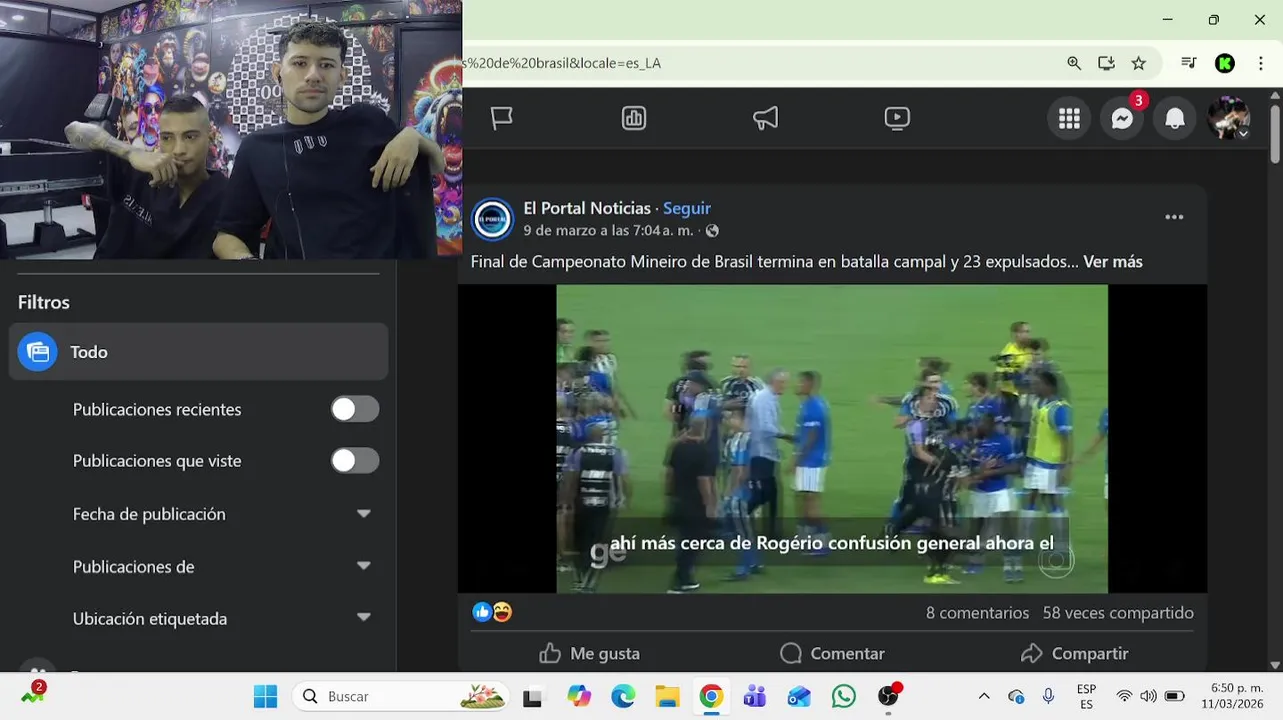Viewport: 1283px width, 720px height.
Task: Show hidden system tray icons
Action: pyautogui.click(x=984, y=696)
